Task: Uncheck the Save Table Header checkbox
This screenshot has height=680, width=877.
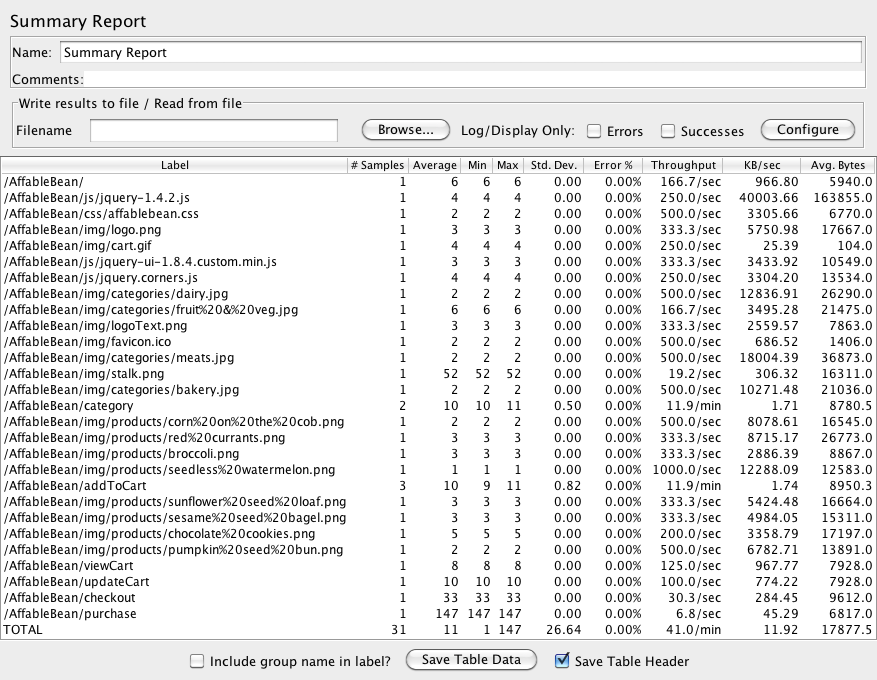Action: coord(562,660)
